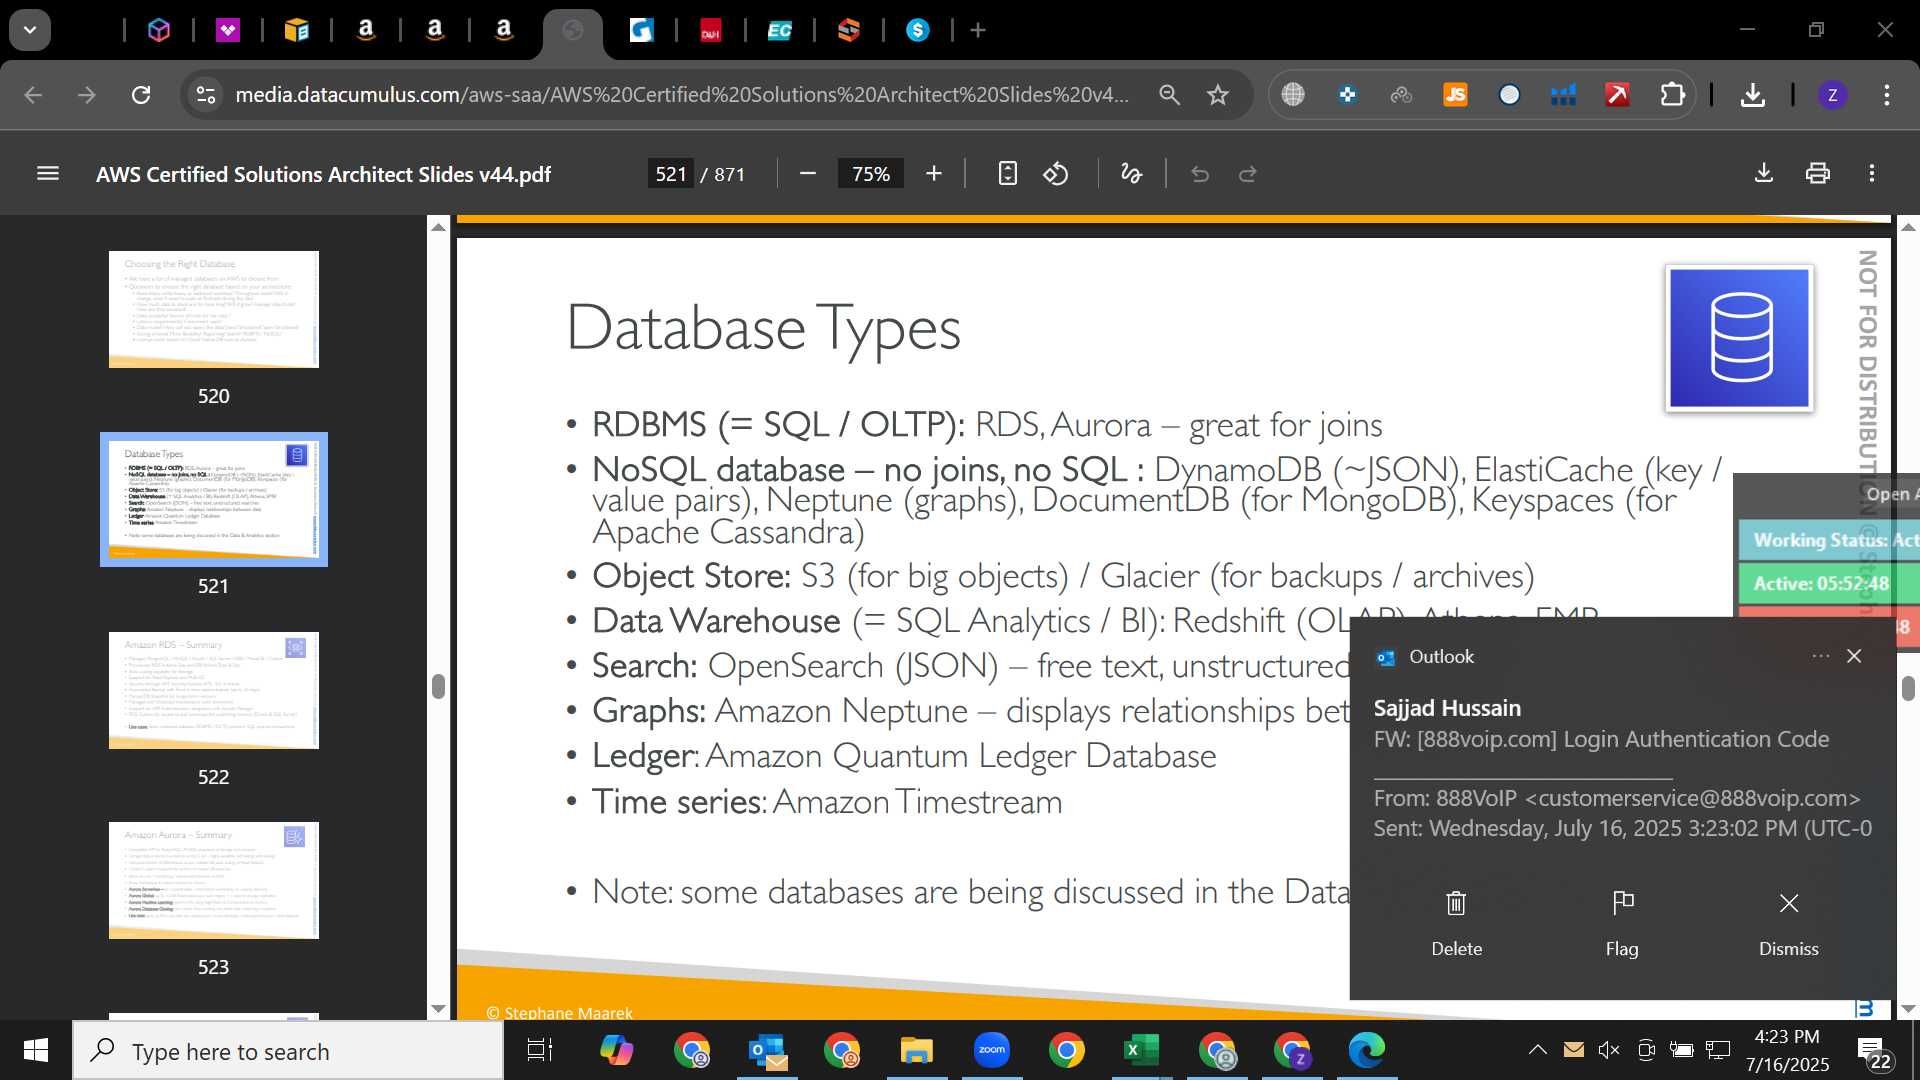Image resolution: width=1920 pixels, height=1080 pixels.
Task: Flag the Outlook notification email
Action: (x=1622, y=924)
